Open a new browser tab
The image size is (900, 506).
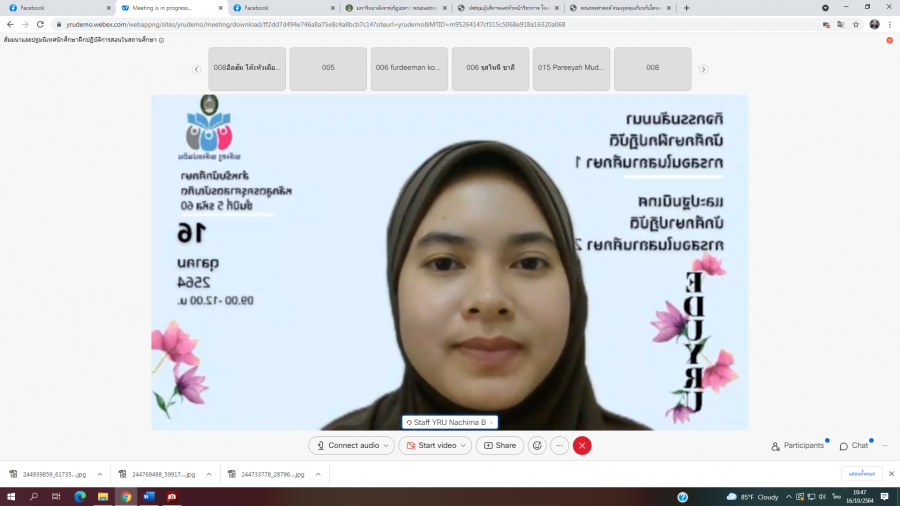pos(686,7)
